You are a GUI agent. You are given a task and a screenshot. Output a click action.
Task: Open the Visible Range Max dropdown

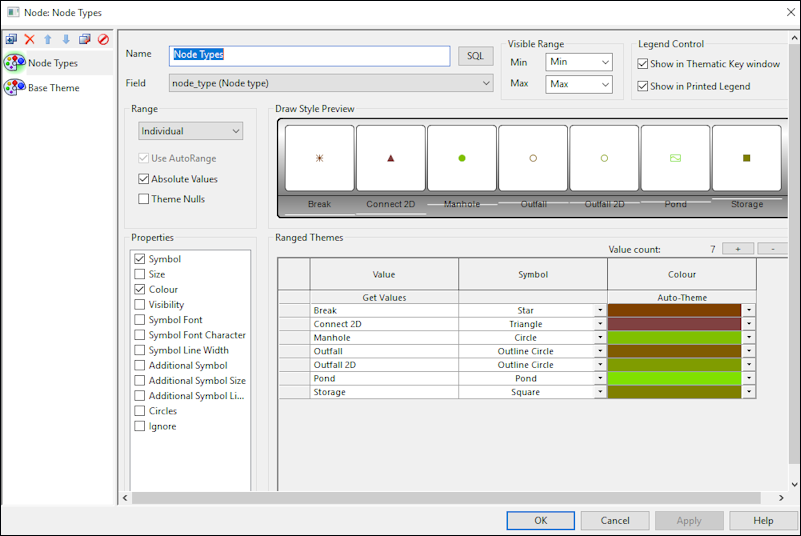coord(579,84)
